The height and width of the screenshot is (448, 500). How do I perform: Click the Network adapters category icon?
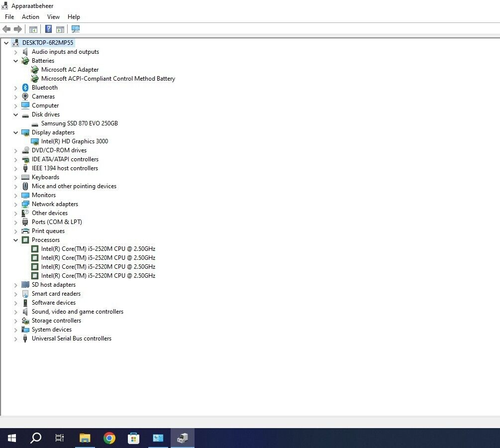(x=25, y=204)
